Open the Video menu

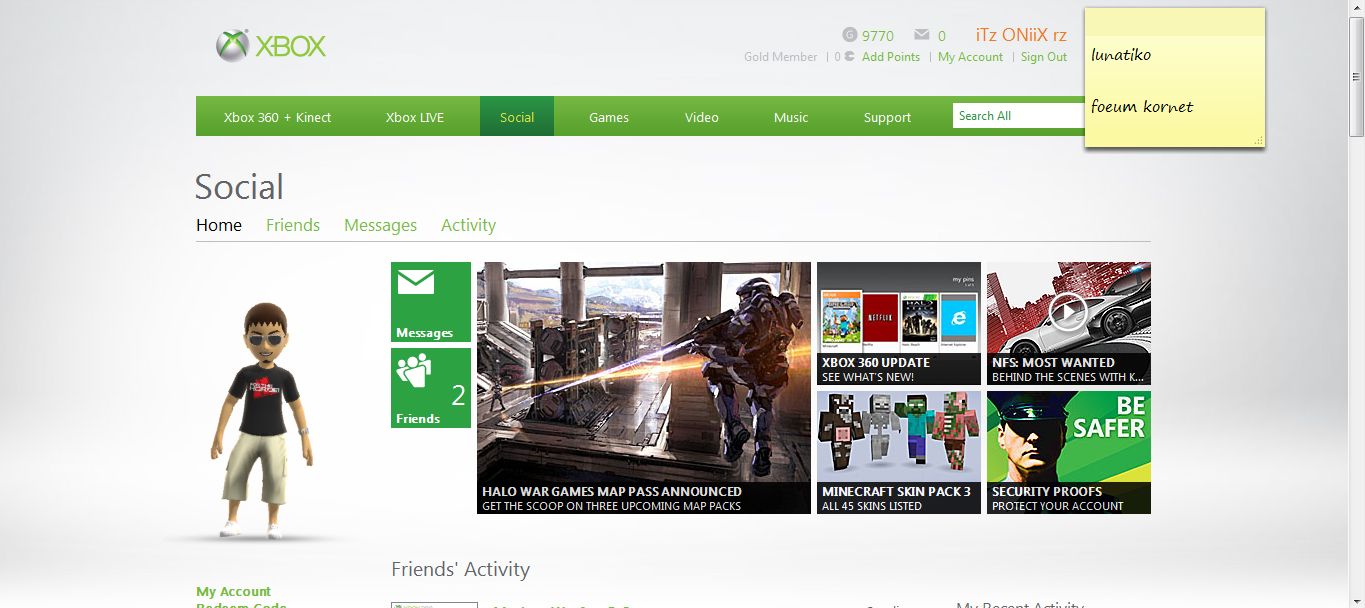tap(702, 117)
